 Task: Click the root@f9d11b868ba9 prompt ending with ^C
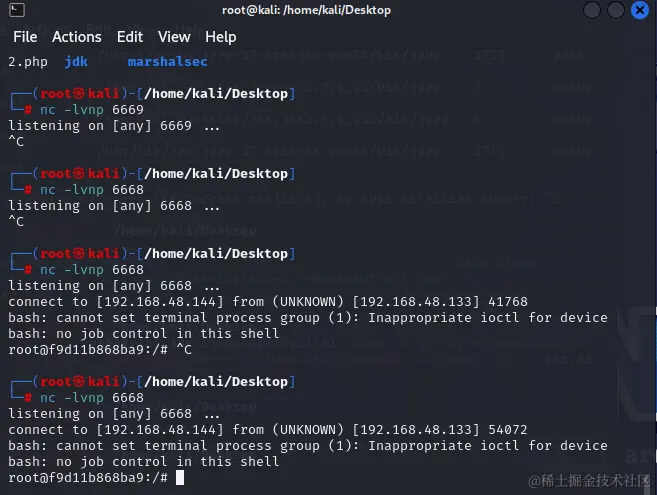coord(100,350)
